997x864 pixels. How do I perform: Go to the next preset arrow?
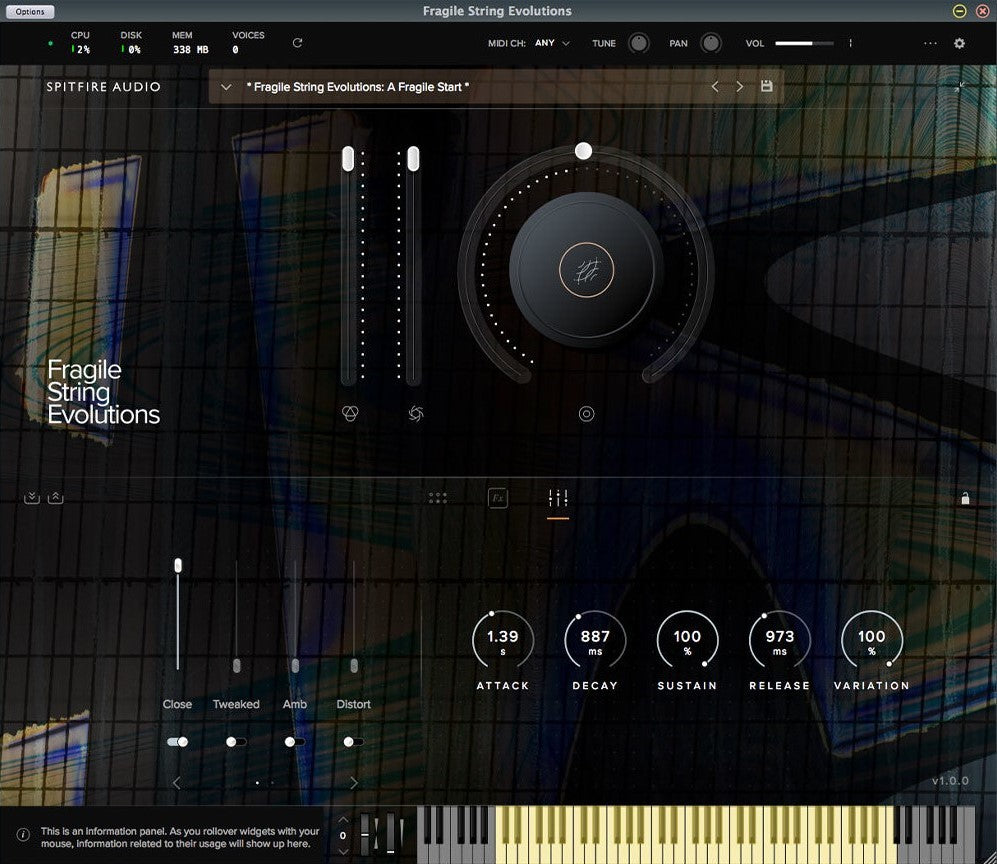click(740, 87)
